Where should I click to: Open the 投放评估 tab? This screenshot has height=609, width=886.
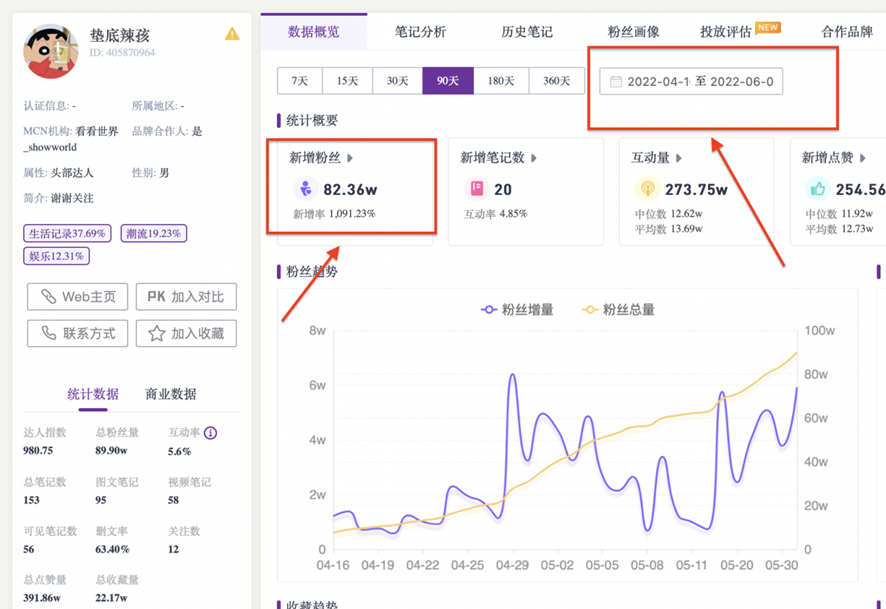[x=726, y=32]
